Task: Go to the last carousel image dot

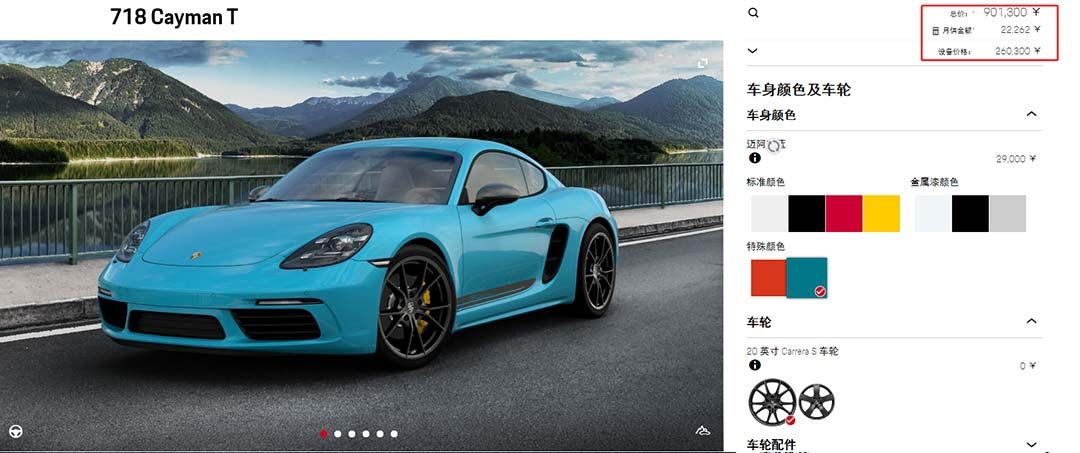Action: (x=394, y=434)
